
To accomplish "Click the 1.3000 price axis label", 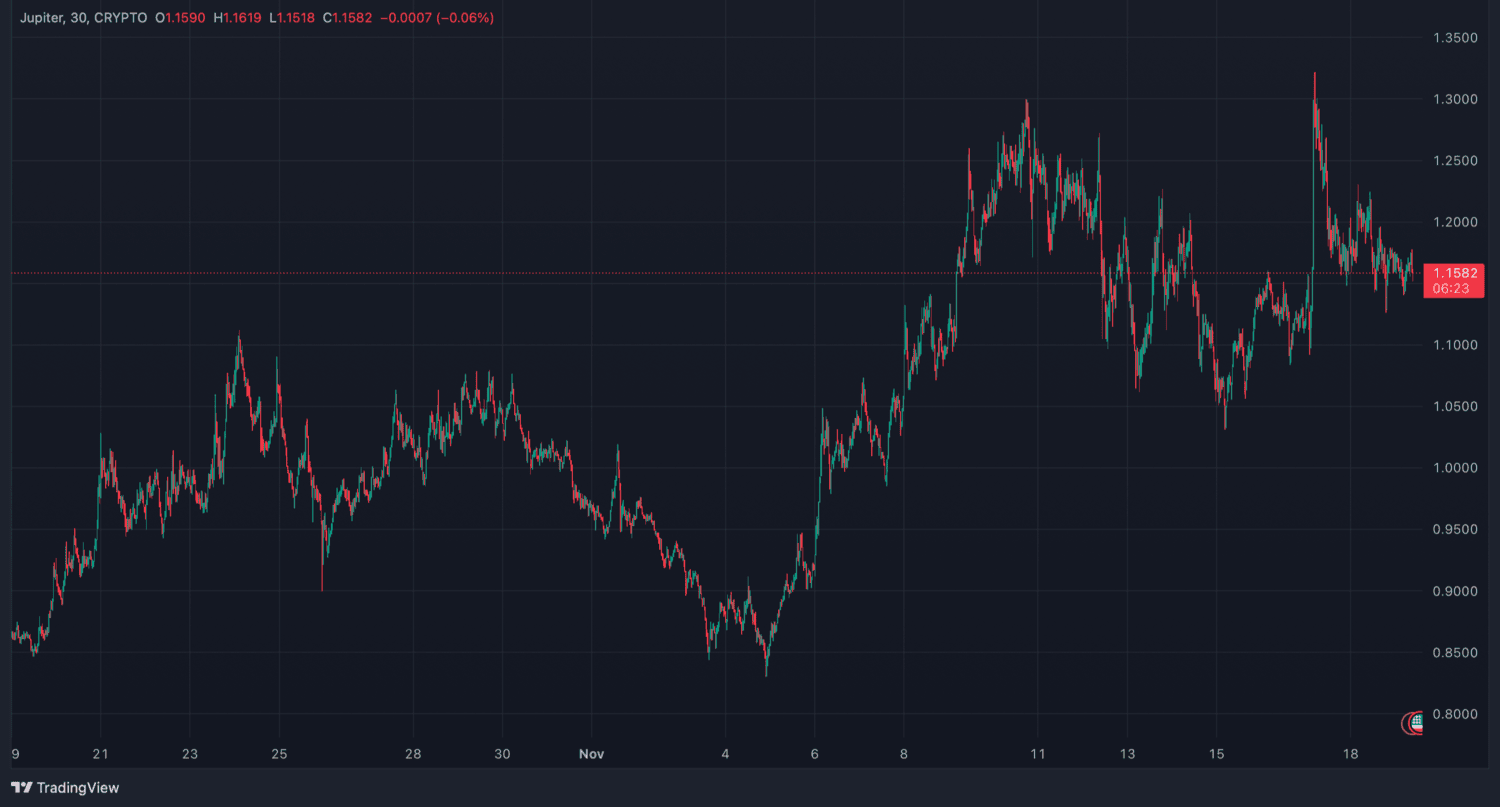I will coord(1455,99).
